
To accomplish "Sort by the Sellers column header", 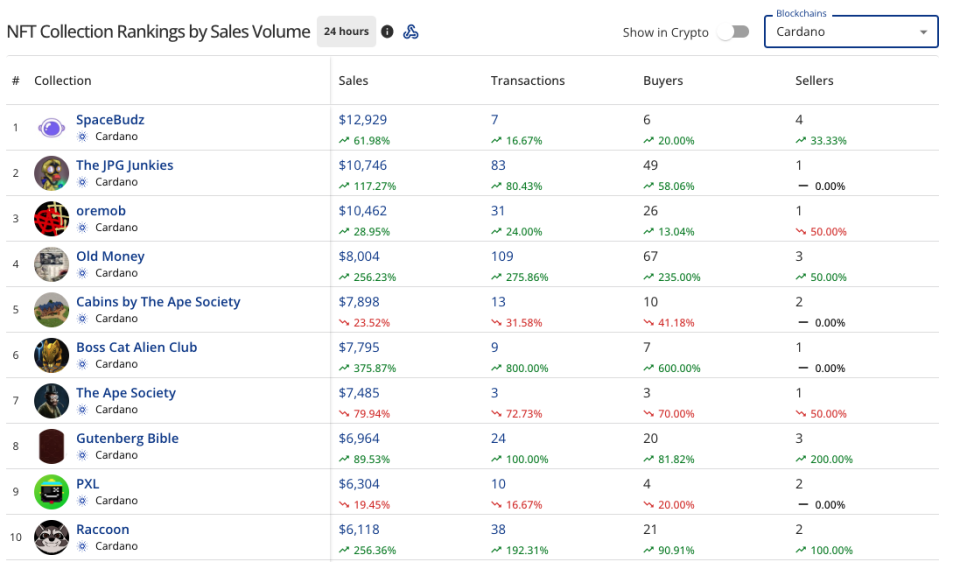I will point(814,81).
